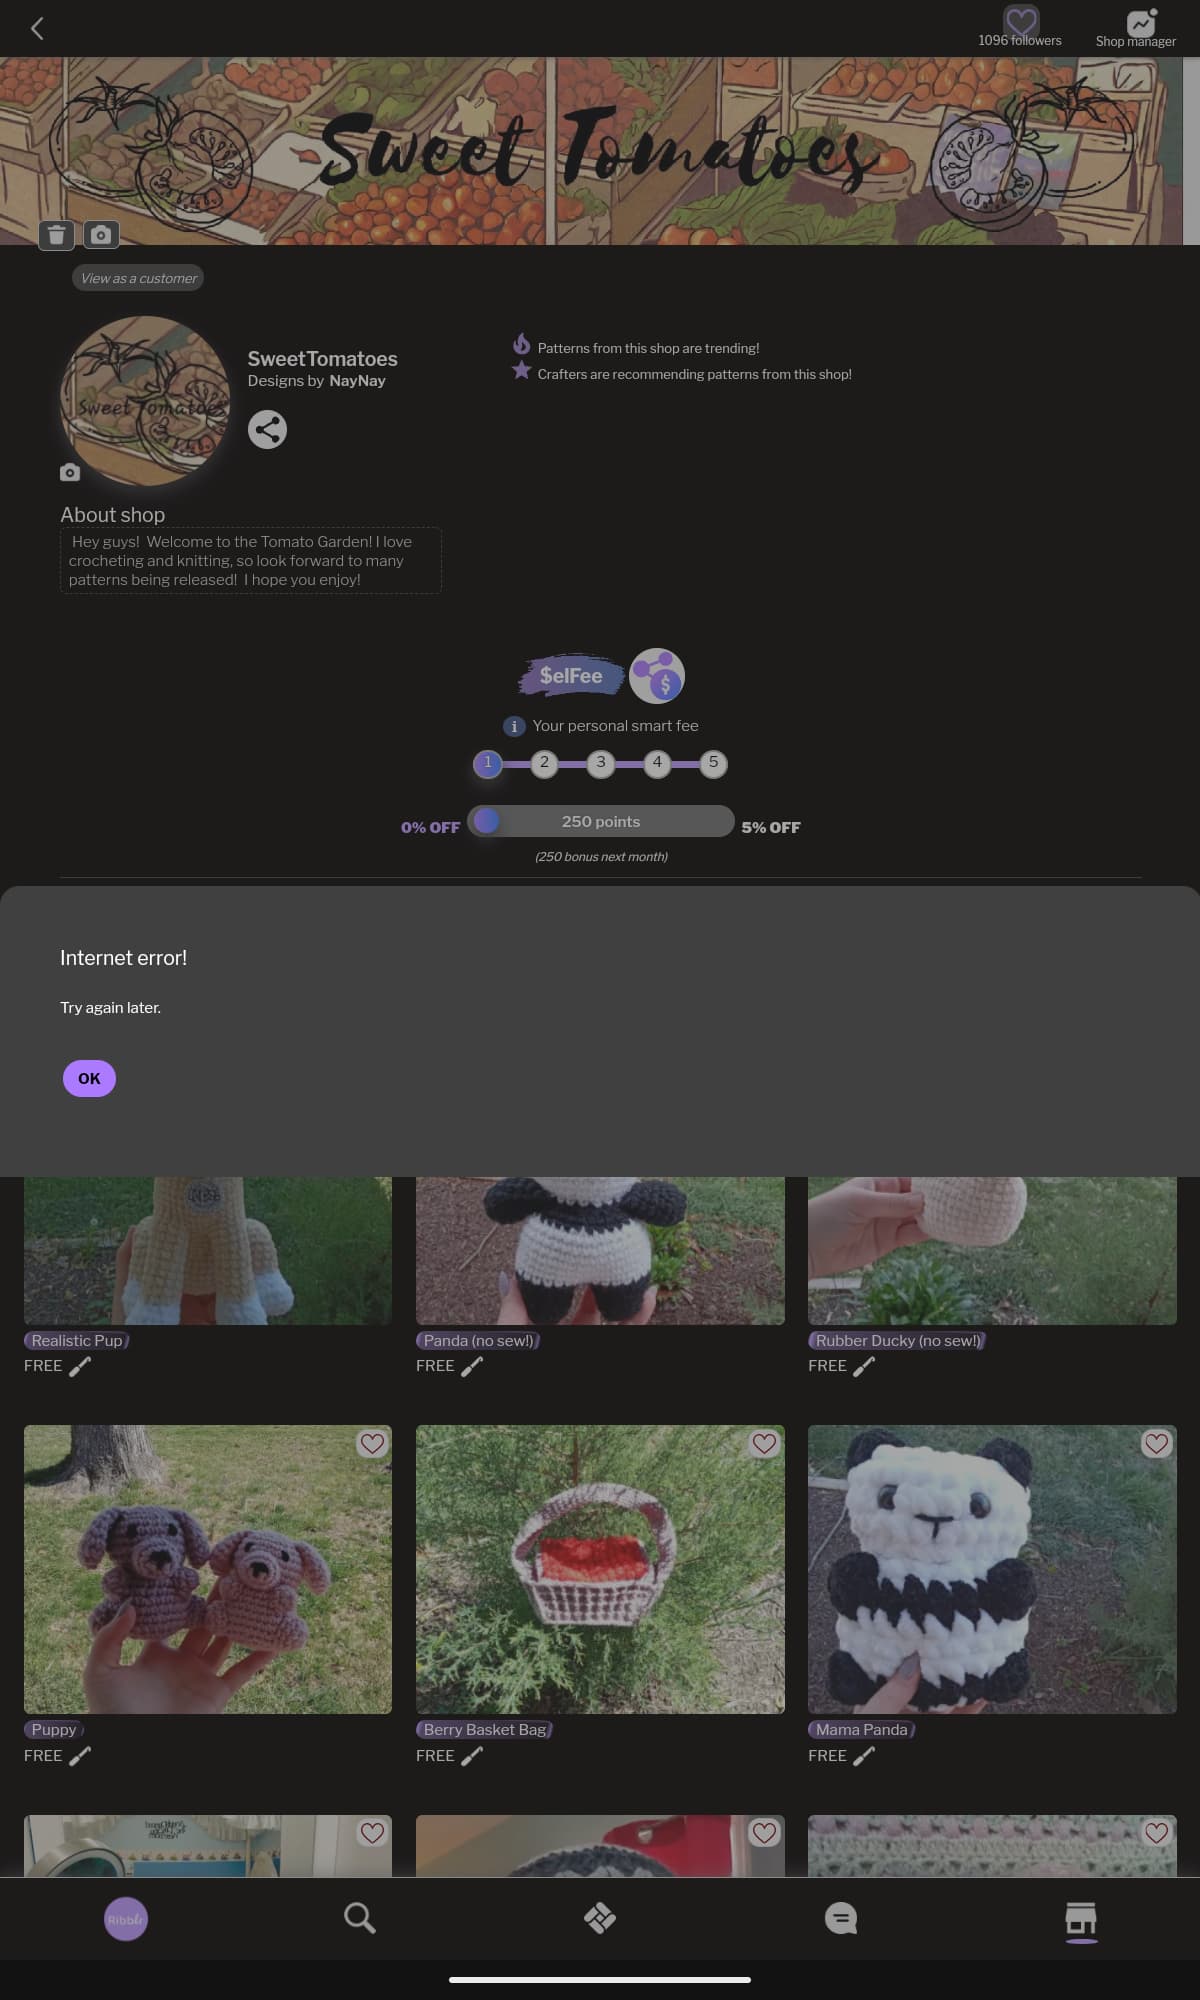1200x2000 pixels.
Task: Open the messages tab in bottom bar
Action: click(x=841, y=1918)
